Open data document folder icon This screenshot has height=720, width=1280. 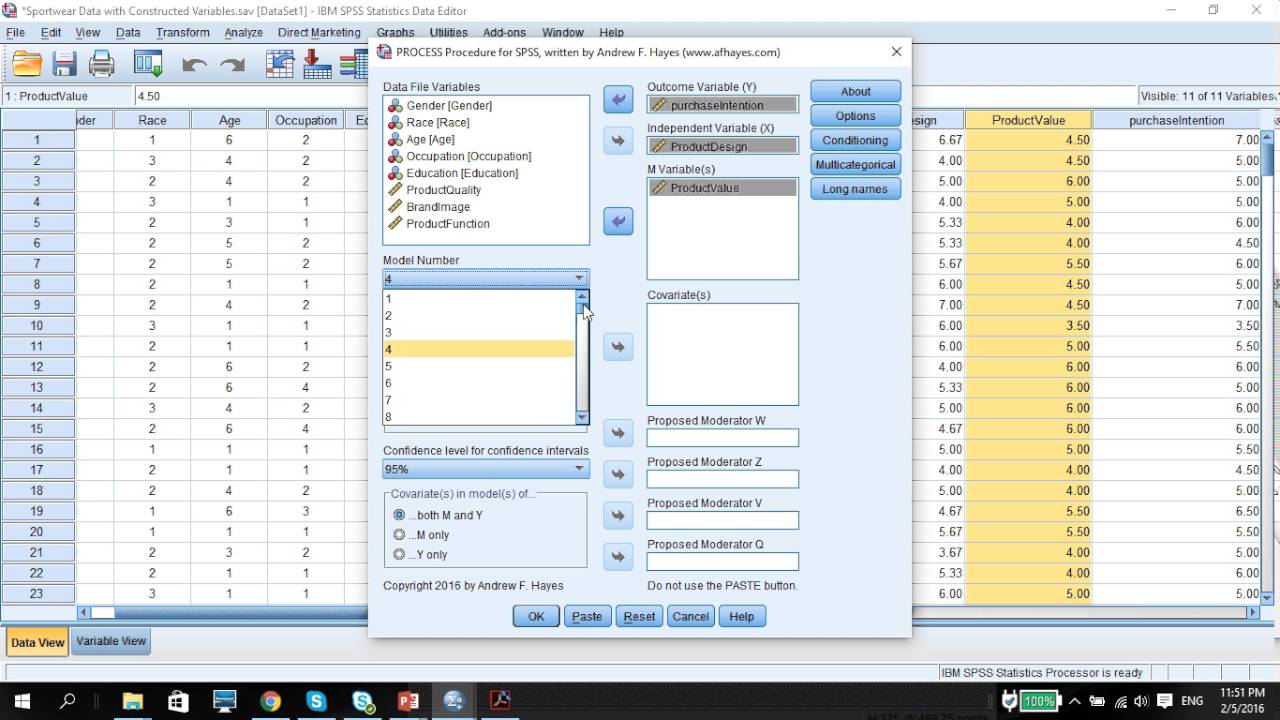pyautogui.click(x=27, y=65)
